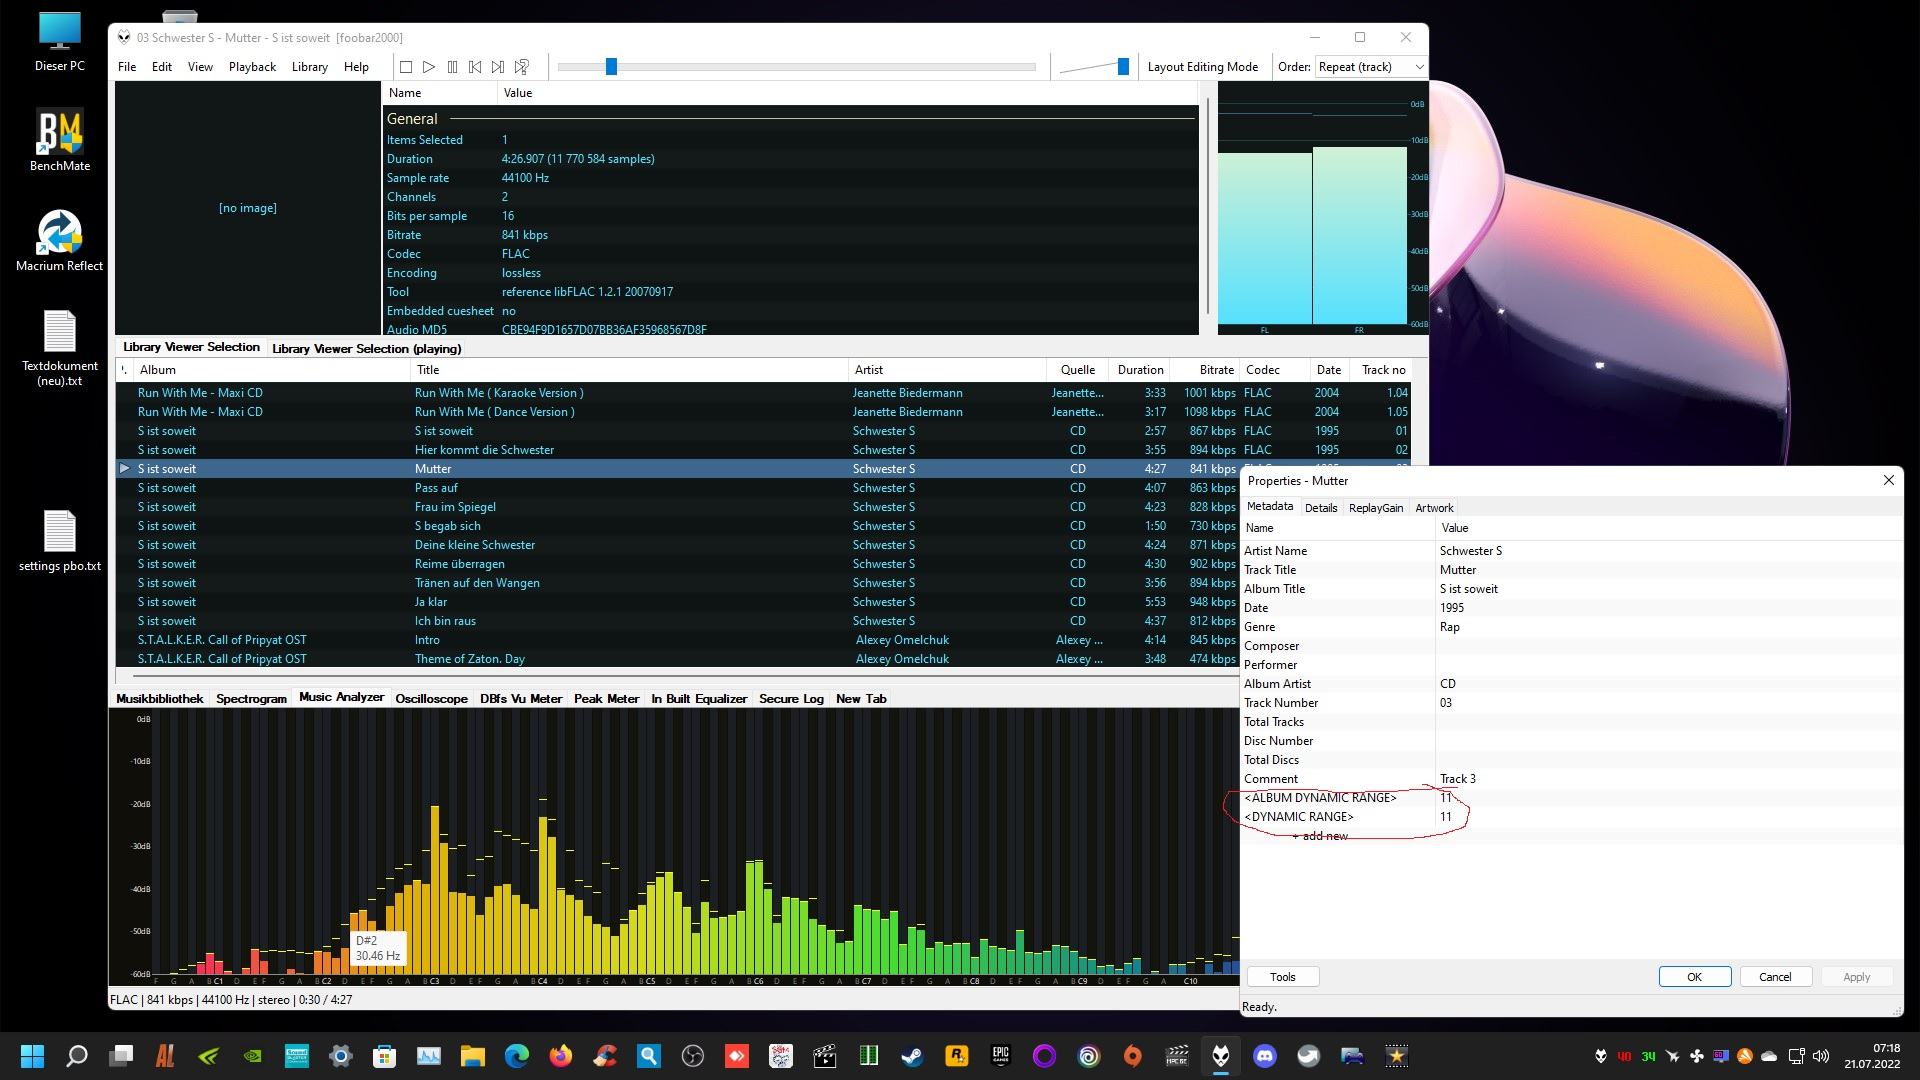Open Microsoft Edge from taskbar
The width and height of the screenshot is (1920, 1080).
pyautogui.click(x=516, y=1056)
